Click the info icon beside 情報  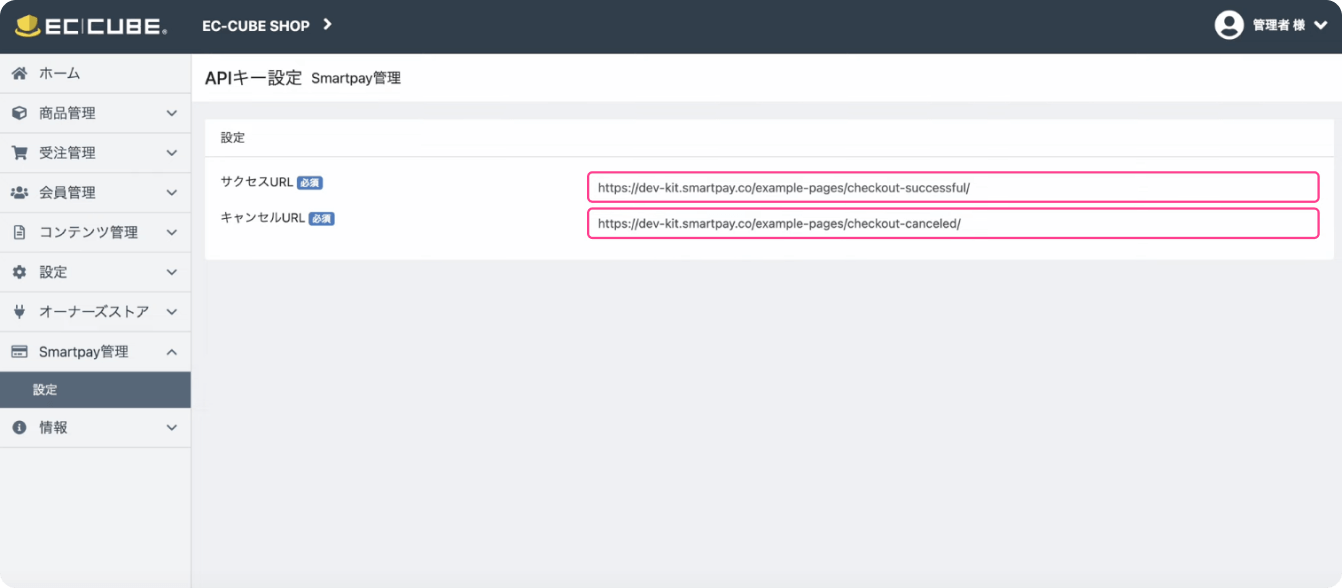[x=19, y=427]
